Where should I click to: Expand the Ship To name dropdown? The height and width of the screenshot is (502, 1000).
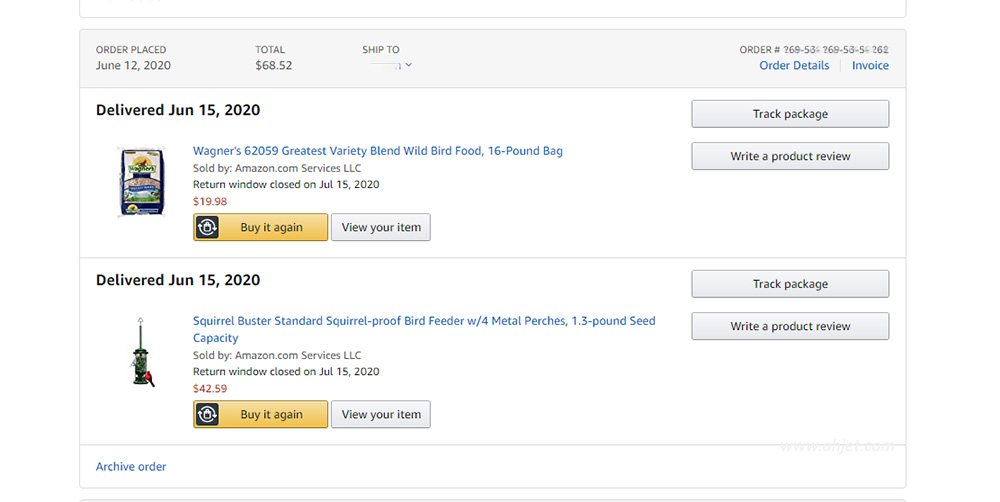tap(390, 65)
